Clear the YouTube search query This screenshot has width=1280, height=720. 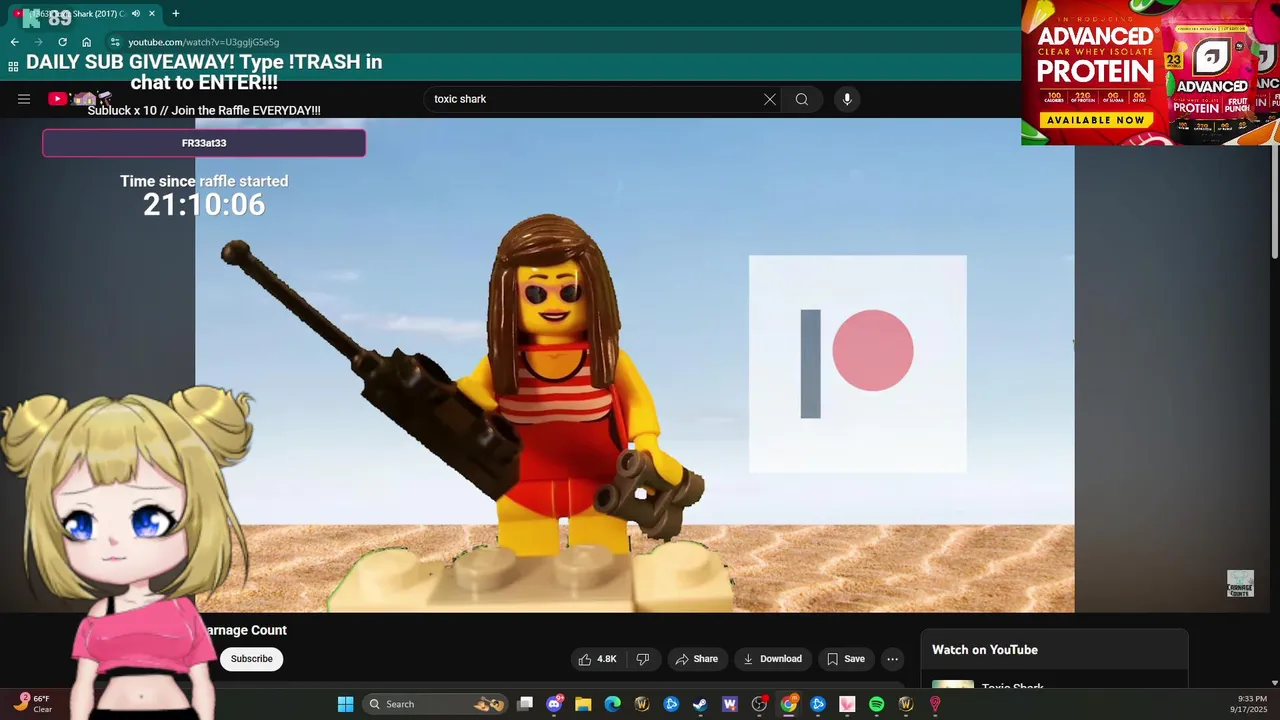coord(770,99)
